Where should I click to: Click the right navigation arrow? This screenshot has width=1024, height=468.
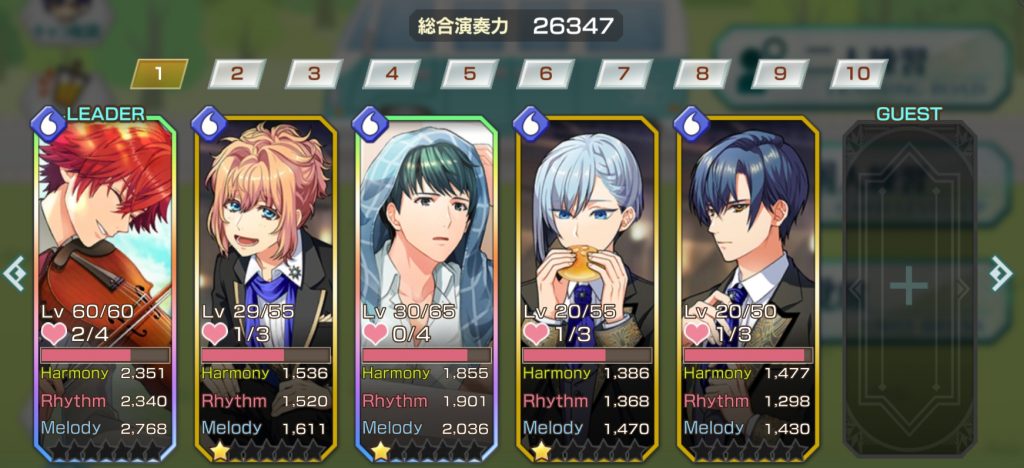point(1000,273)
